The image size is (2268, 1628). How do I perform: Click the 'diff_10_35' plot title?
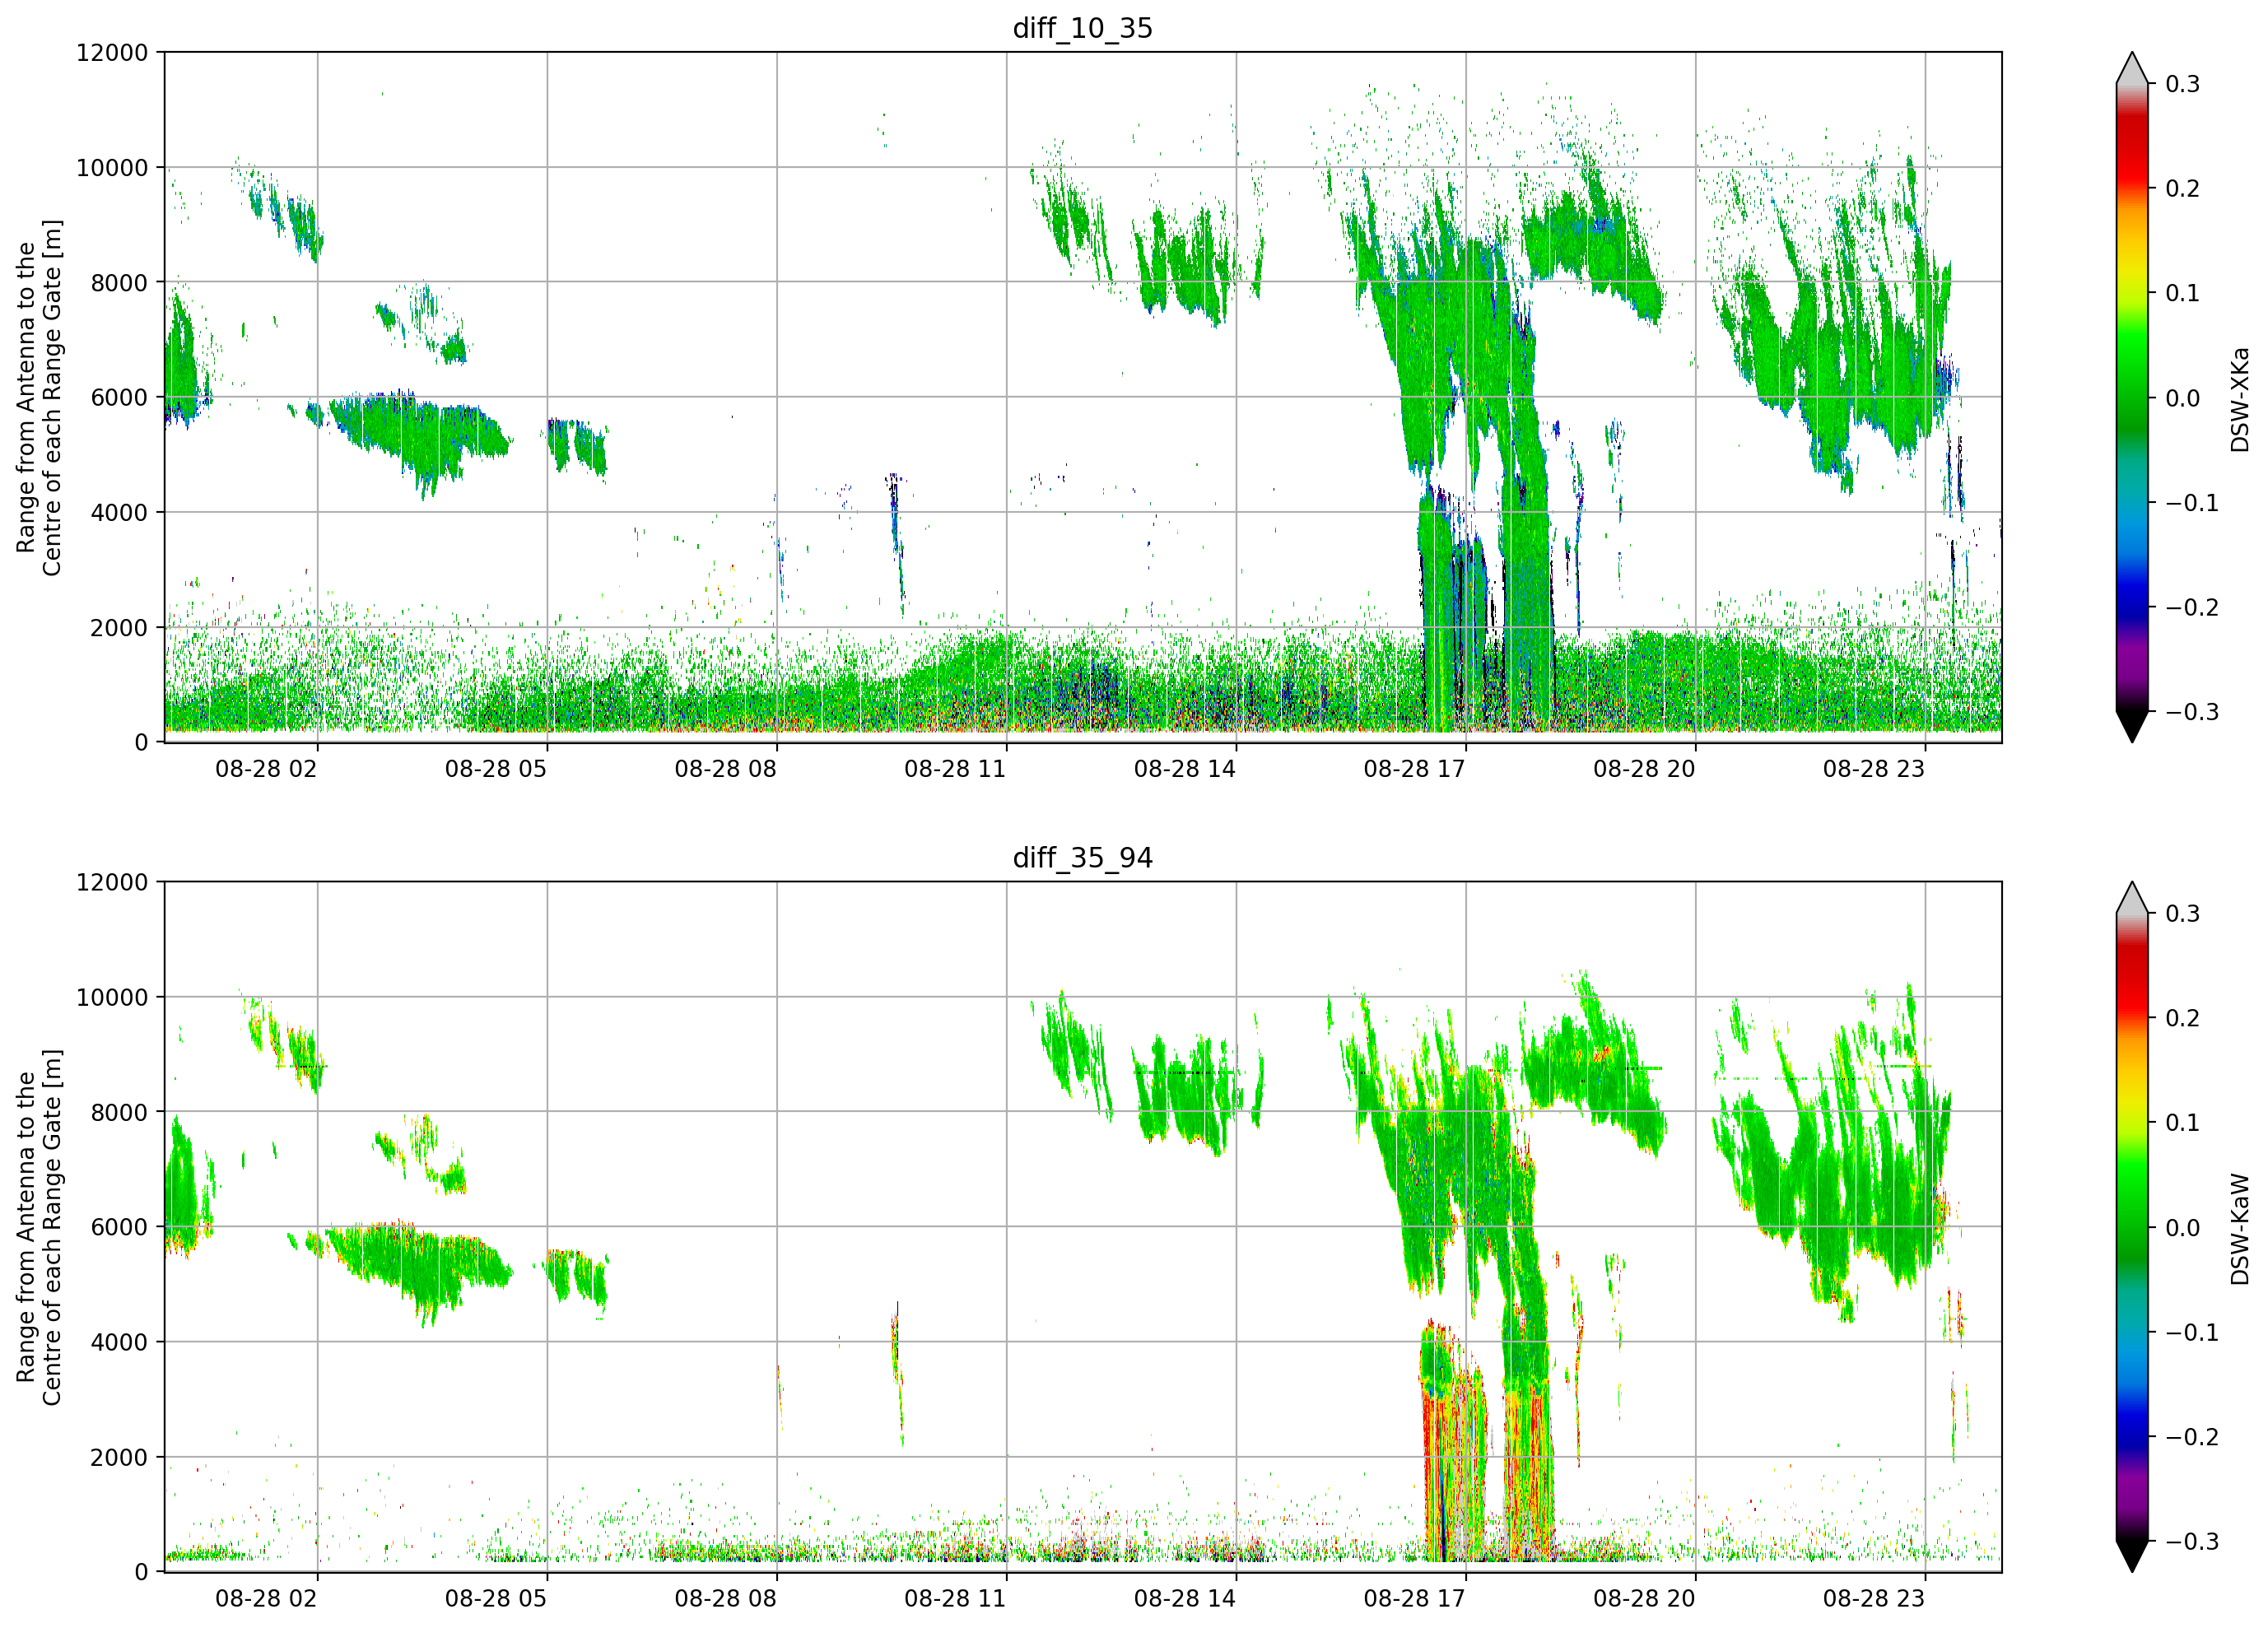1083,28
